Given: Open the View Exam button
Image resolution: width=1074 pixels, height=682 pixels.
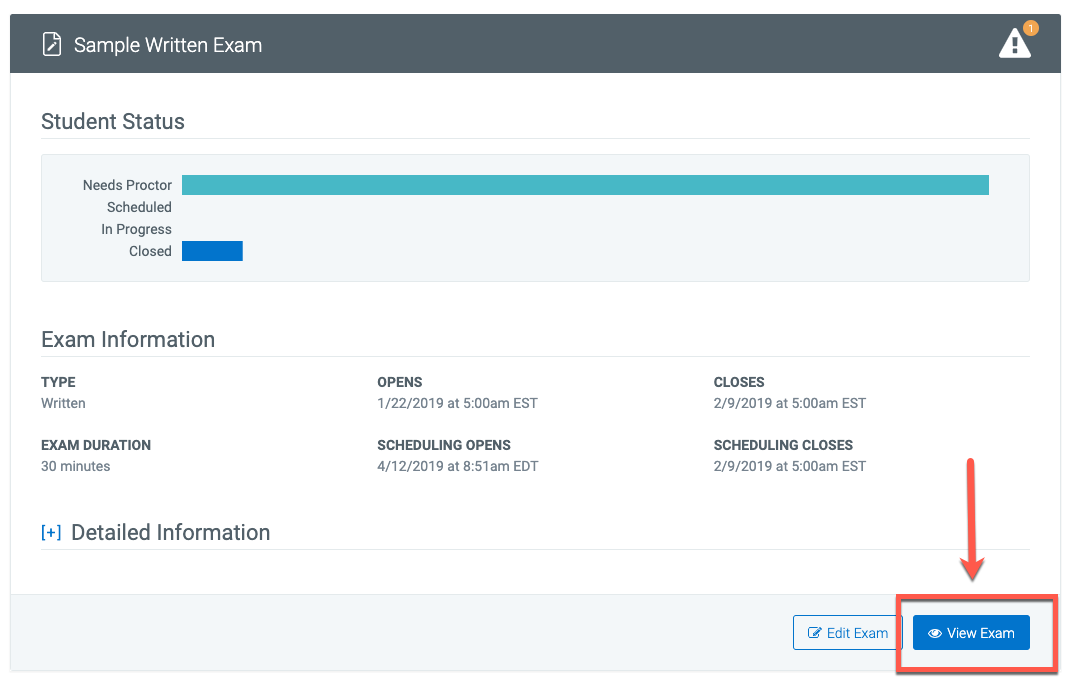Looking at the screenshot, I should (971, 633).
